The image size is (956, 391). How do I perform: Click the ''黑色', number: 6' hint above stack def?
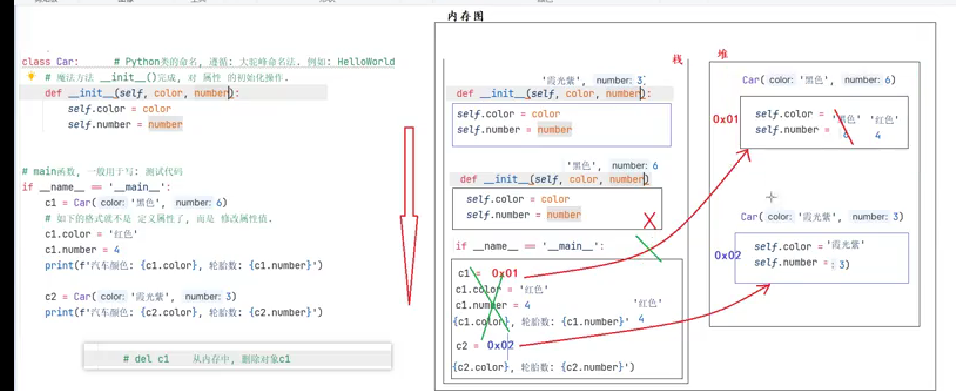[612, 165]
